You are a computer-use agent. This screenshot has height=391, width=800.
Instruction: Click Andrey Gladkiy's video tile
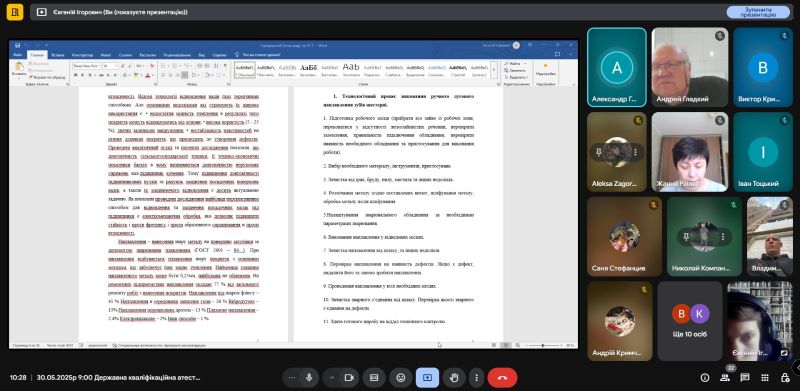coord(689,67)
